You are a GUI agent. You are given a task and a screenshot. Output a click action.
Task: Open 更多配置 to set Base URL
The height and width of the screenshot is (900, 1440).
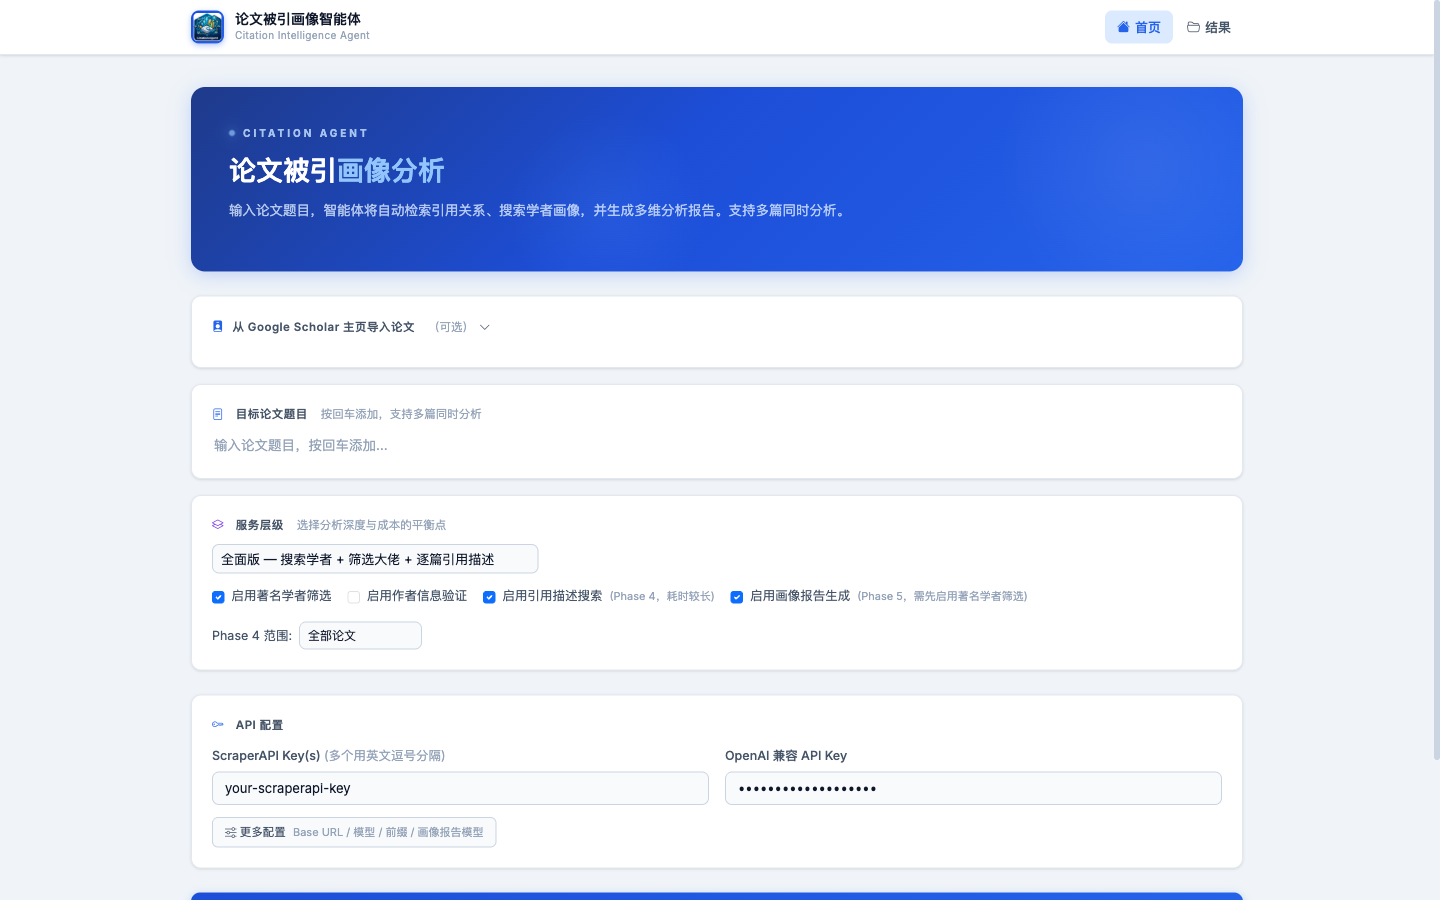coord(354,831)
